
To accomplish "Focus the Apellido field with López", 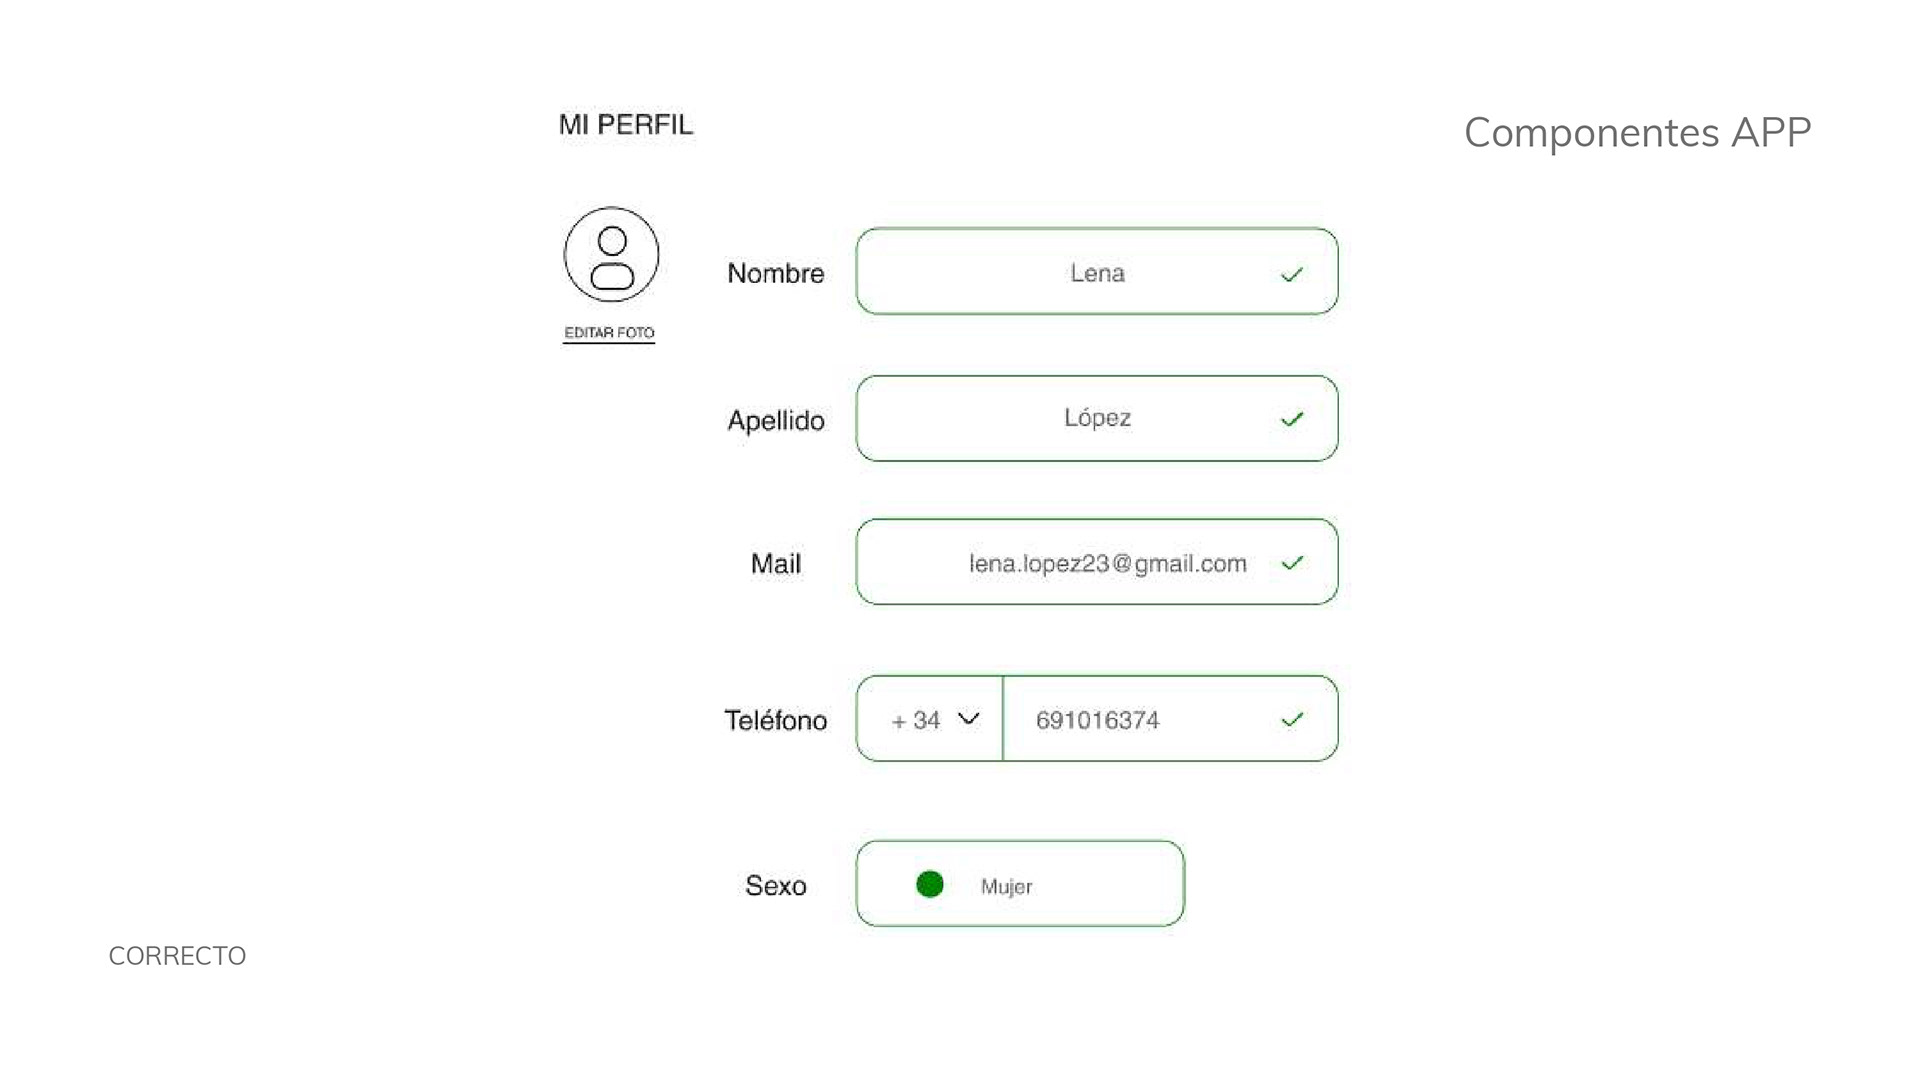I will 1097,419.
